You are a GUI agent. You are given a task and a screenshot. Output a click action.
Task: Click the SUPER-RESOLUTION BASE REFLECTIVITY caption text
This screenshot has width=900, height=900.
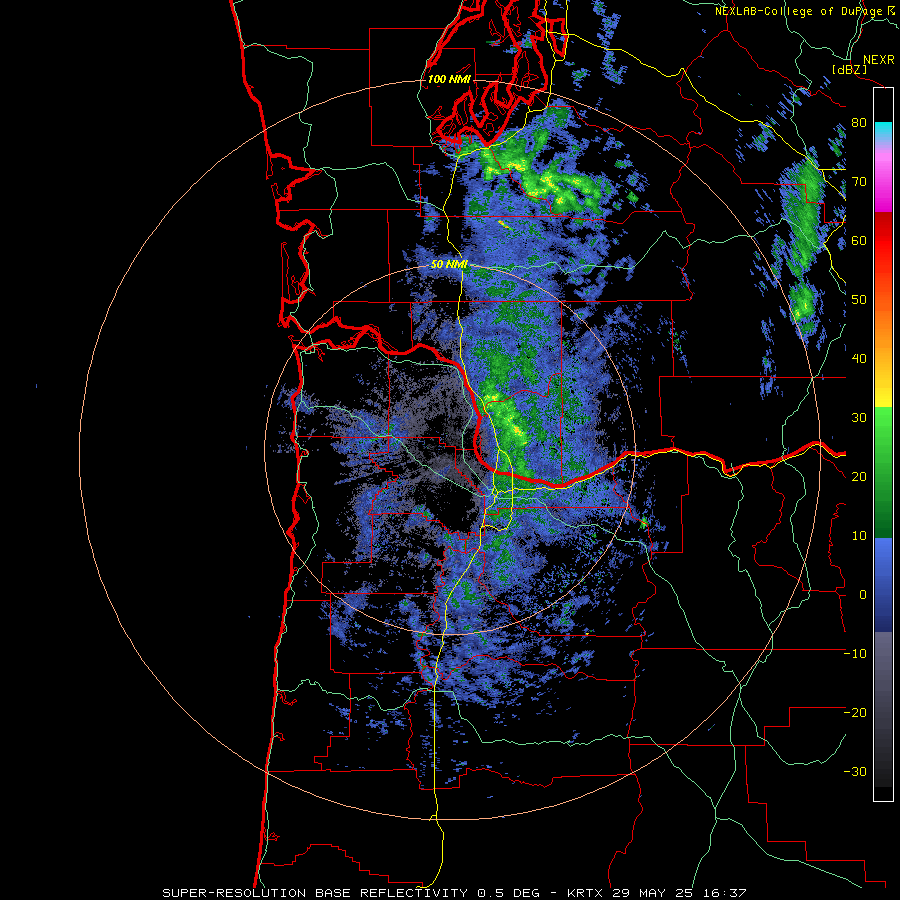coord(315,893)
